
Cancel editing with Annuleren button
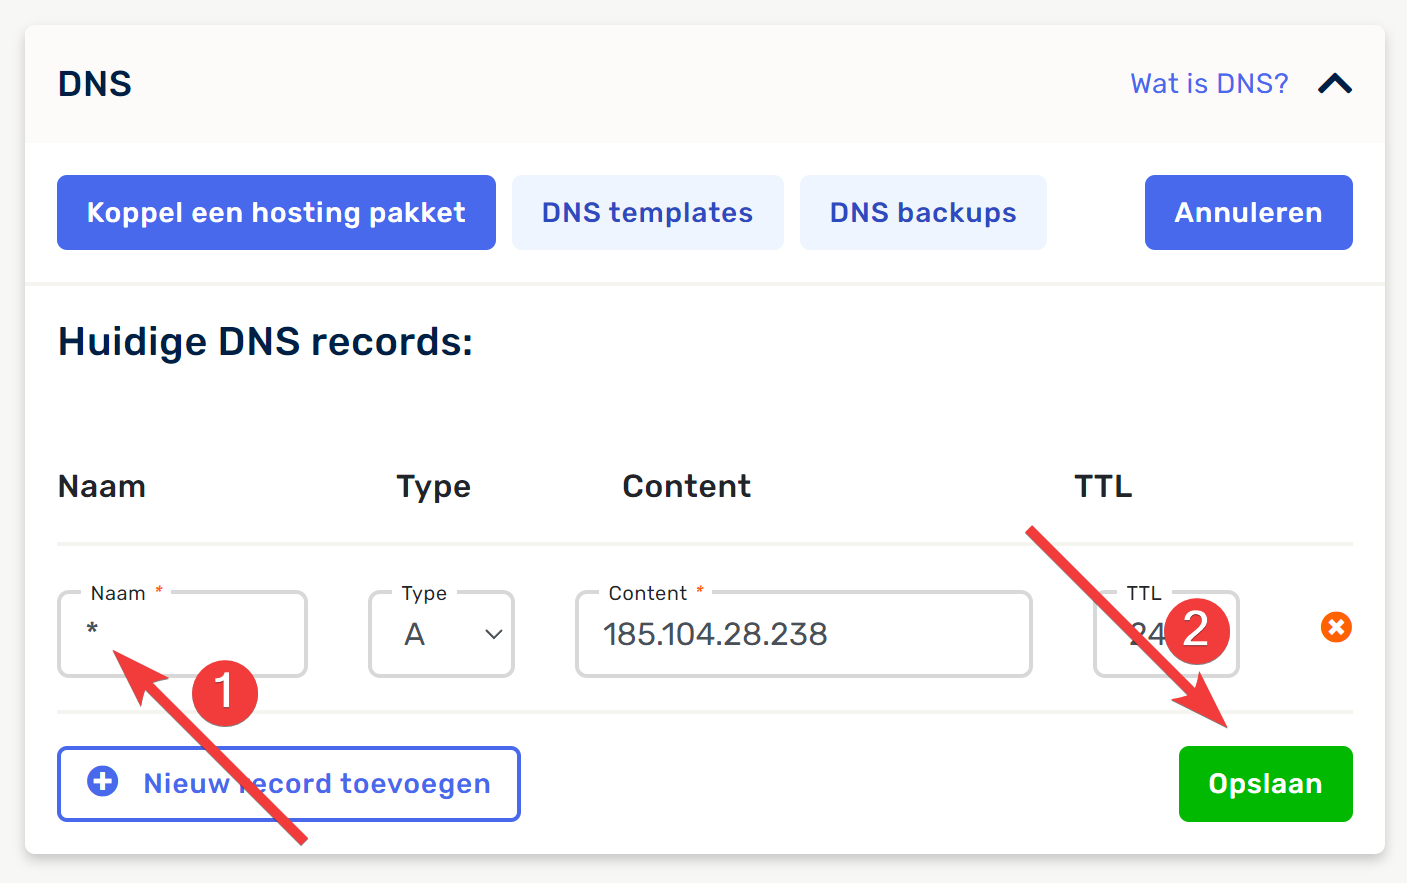point(1248,213)
